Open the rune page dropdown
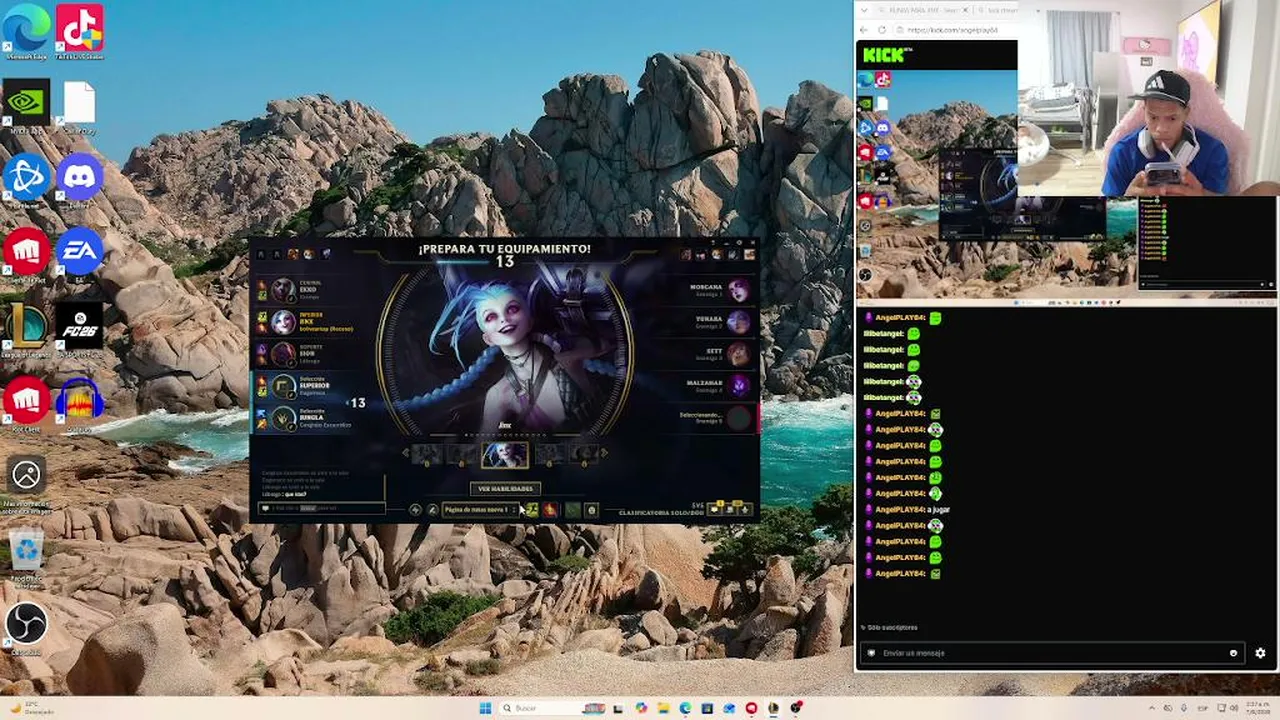The height and width of the screenshot is (720, 1280). point(481,510)
